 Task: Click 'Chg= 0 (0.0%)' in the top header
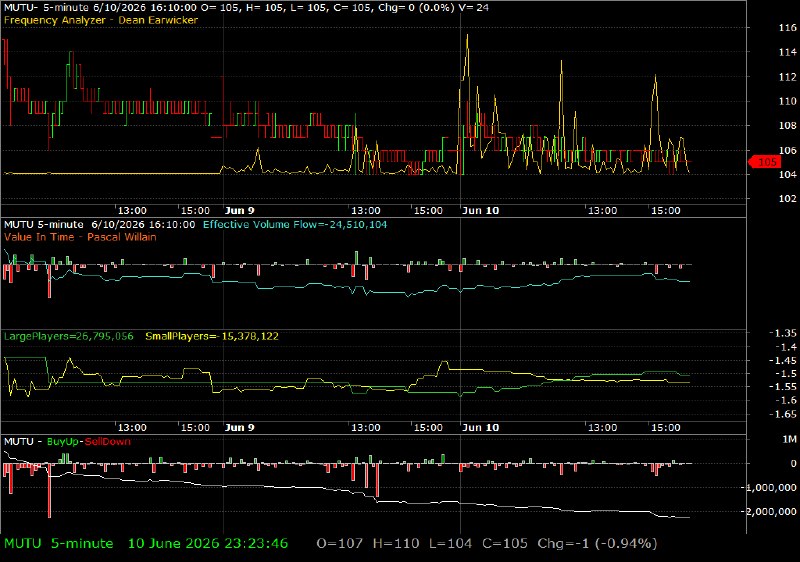click(x=414, y=8)
